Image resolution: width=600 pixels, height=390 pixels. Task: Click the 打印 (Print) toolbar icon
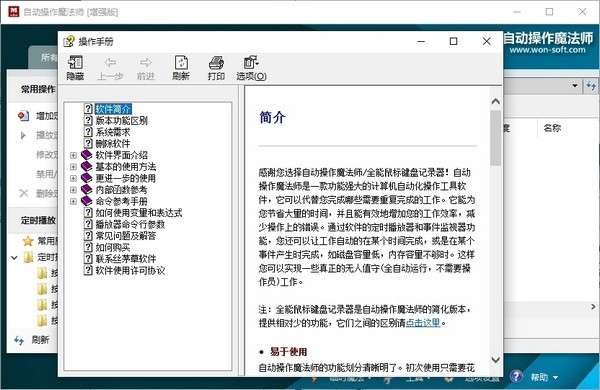click(216, 62)
